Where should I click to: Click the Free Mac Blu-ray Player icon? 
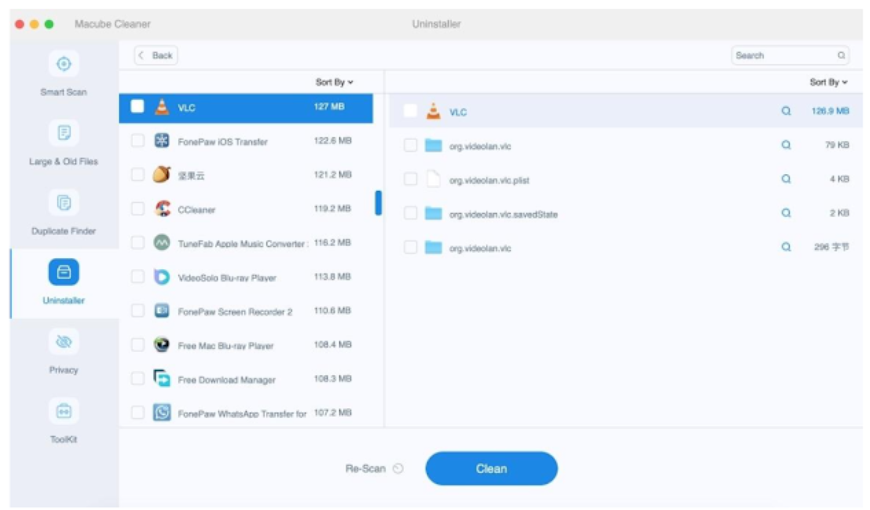pos(161,345)
